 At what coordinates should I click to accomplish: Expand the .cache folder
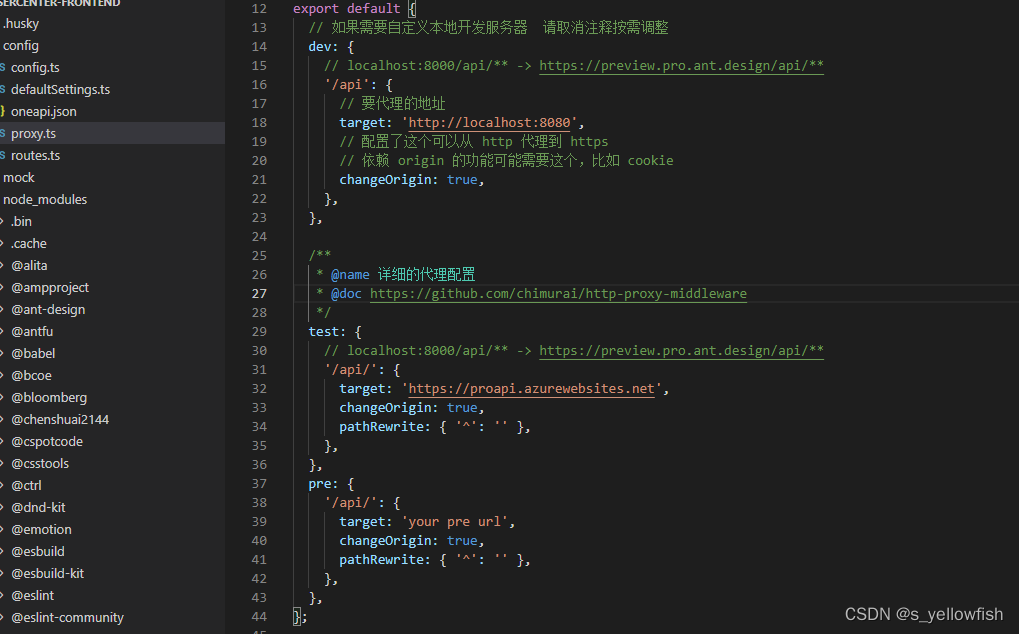coord(29,244)
